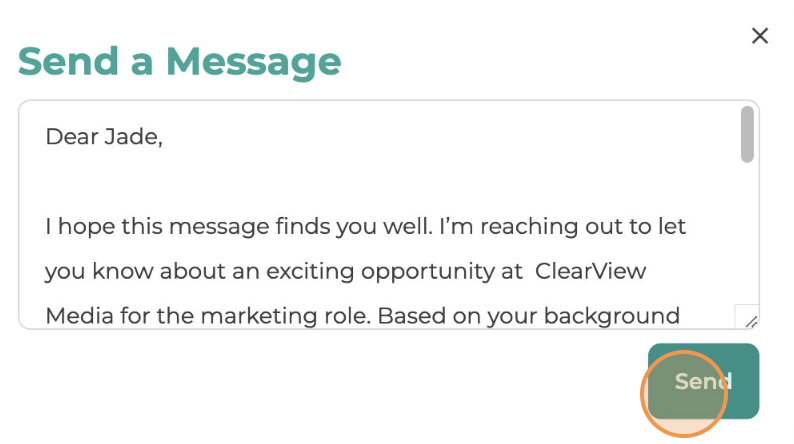Click the name "Jade" in the greeting
Screen dimensions: 794x444
tap(133, 137)
